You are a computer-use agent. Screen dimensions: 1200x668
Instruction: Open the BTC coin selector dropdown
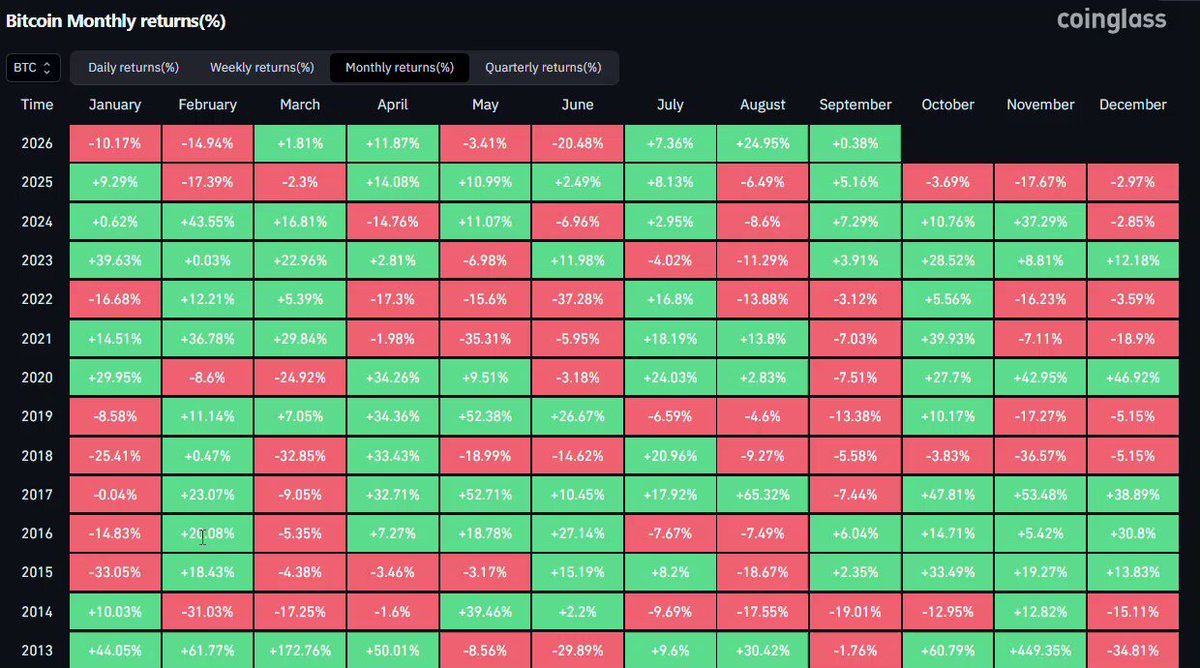point(33,67)
